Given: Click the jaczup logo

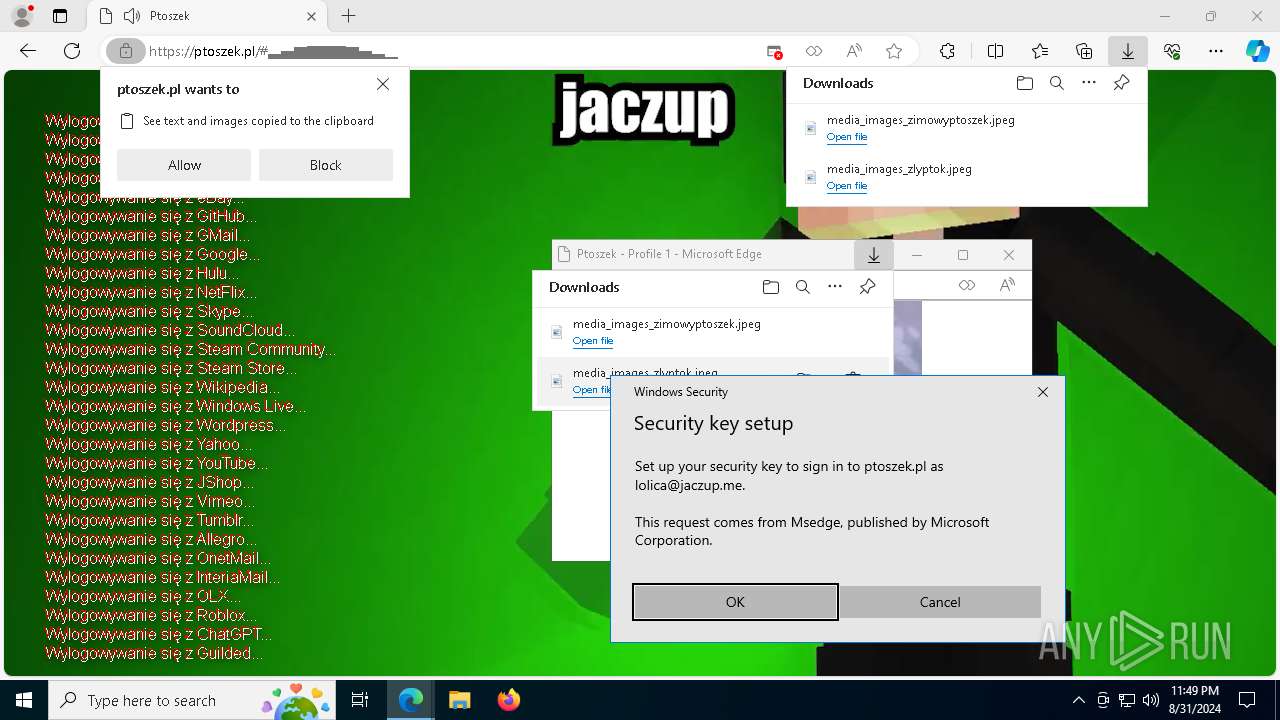Looking at the screenshot, I should click(643, 112).
